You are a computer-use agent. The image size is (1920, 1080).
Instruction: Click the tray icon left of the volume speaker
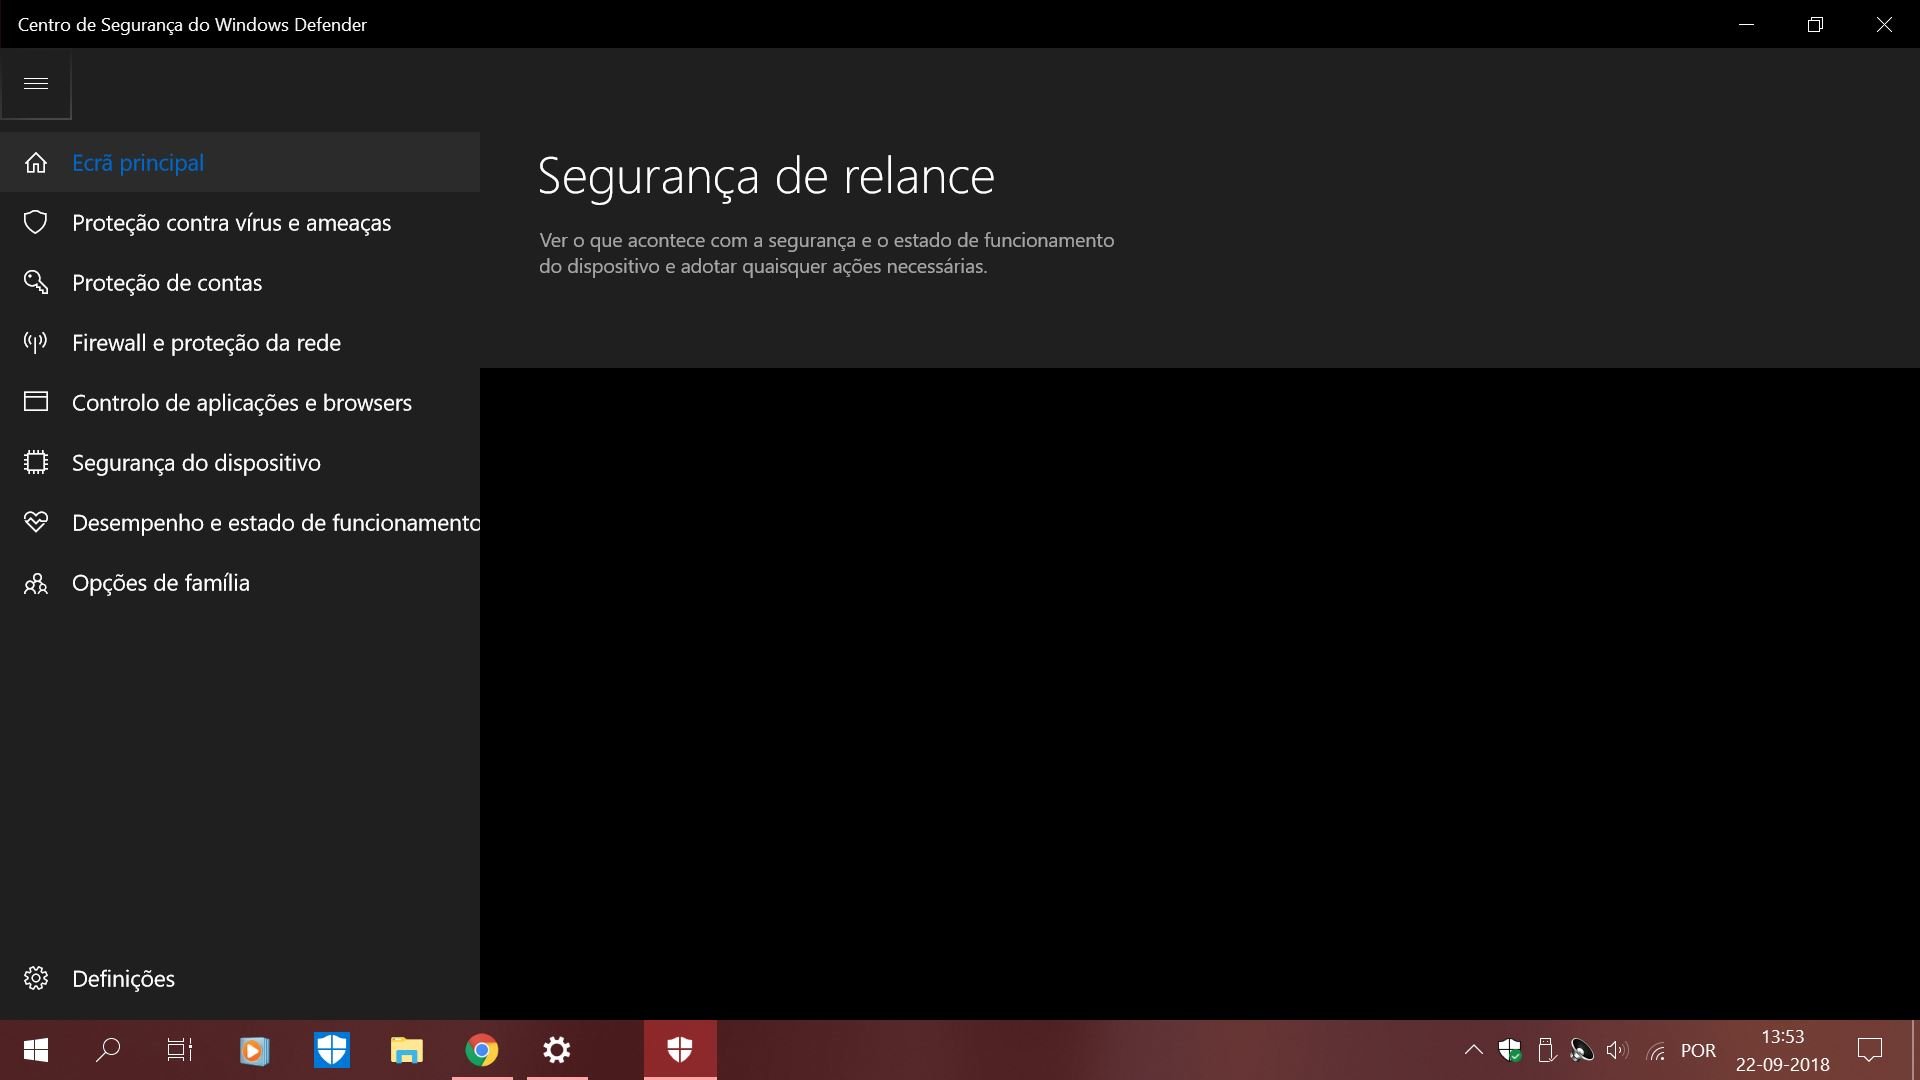point(1582,1050)
